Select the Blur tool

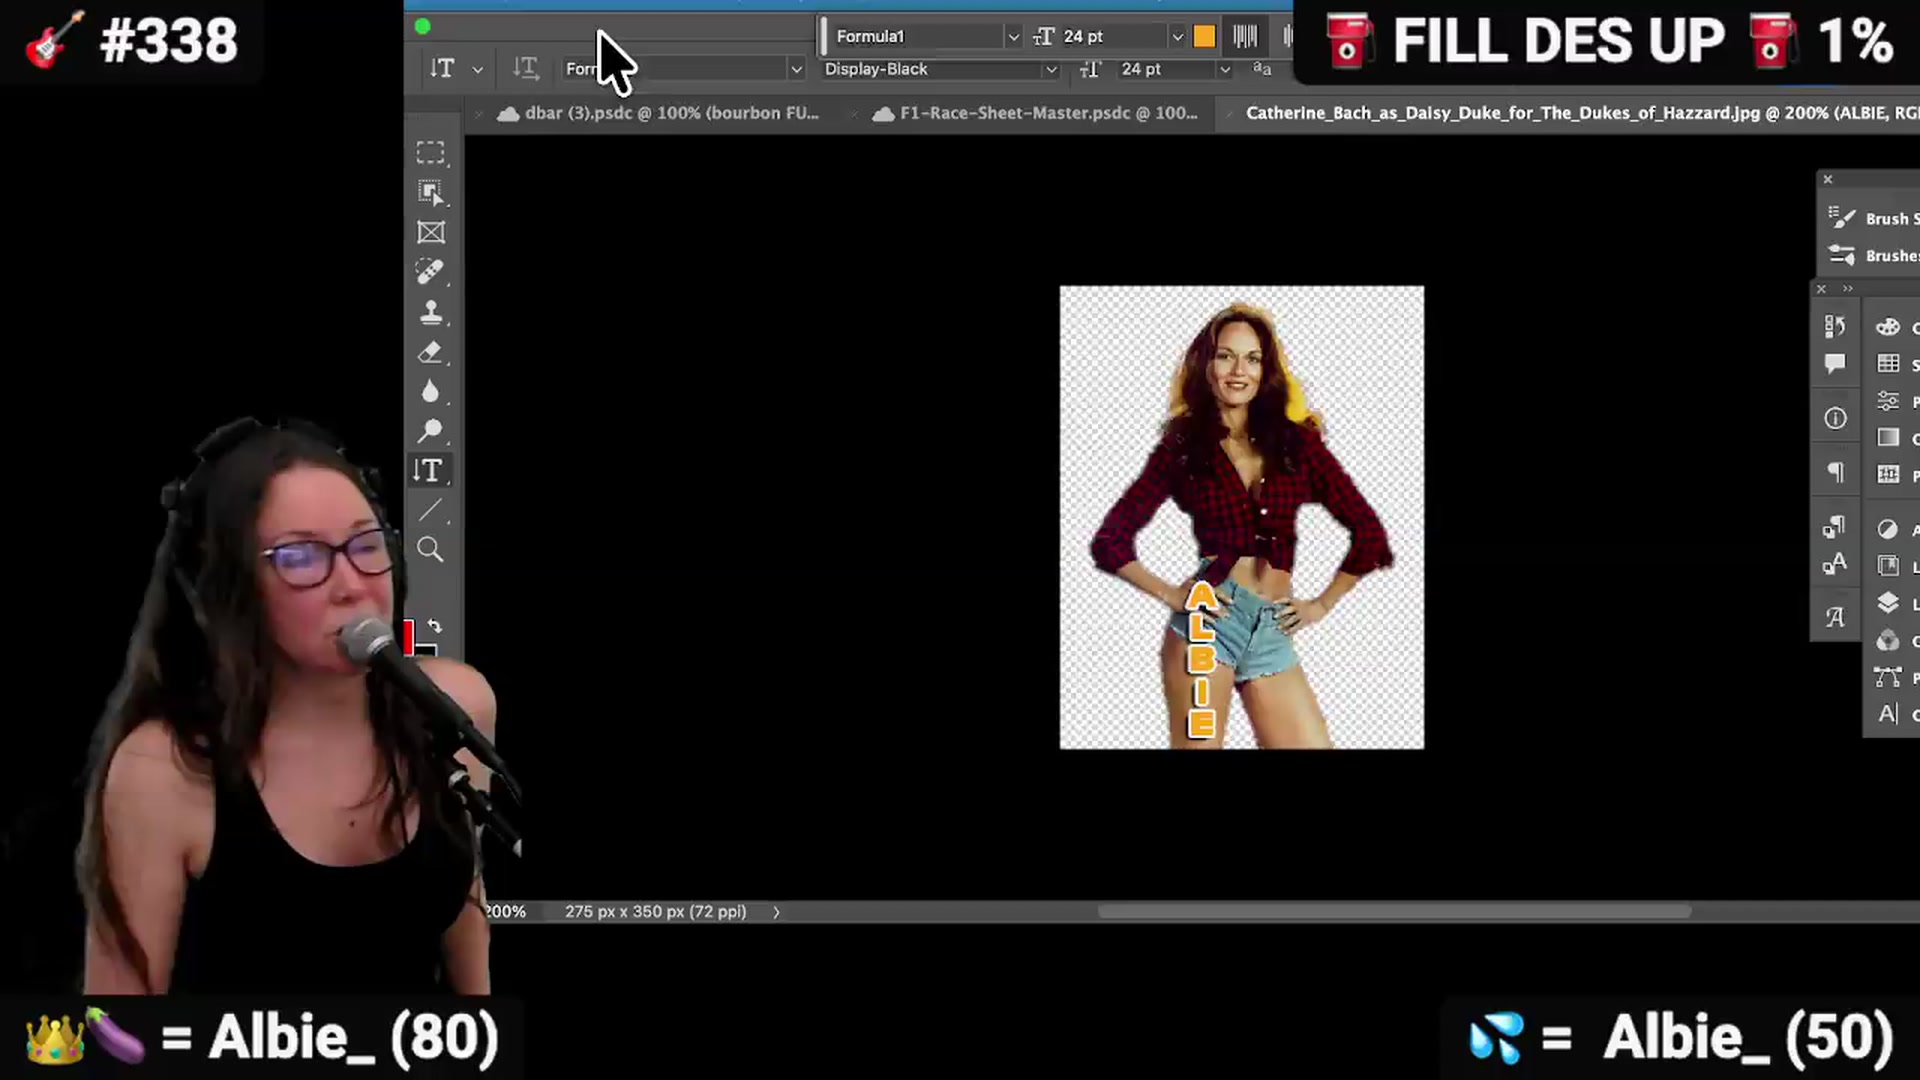(431, 391)
